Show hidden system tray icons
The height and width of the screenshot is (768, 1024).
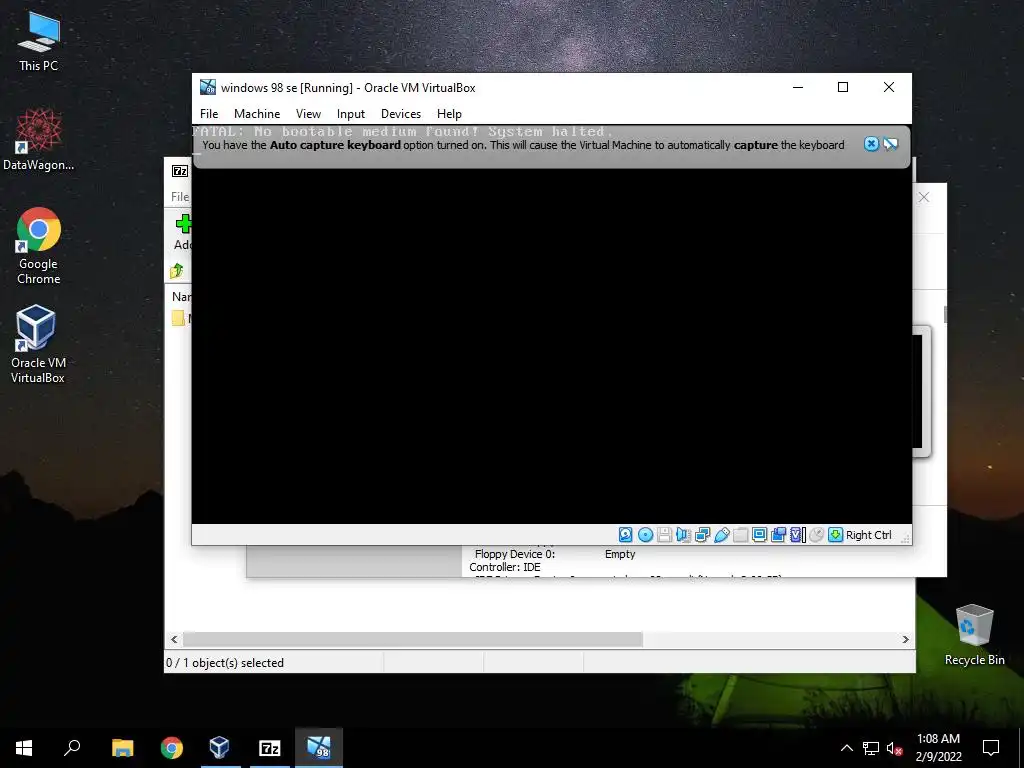(846, 748)
